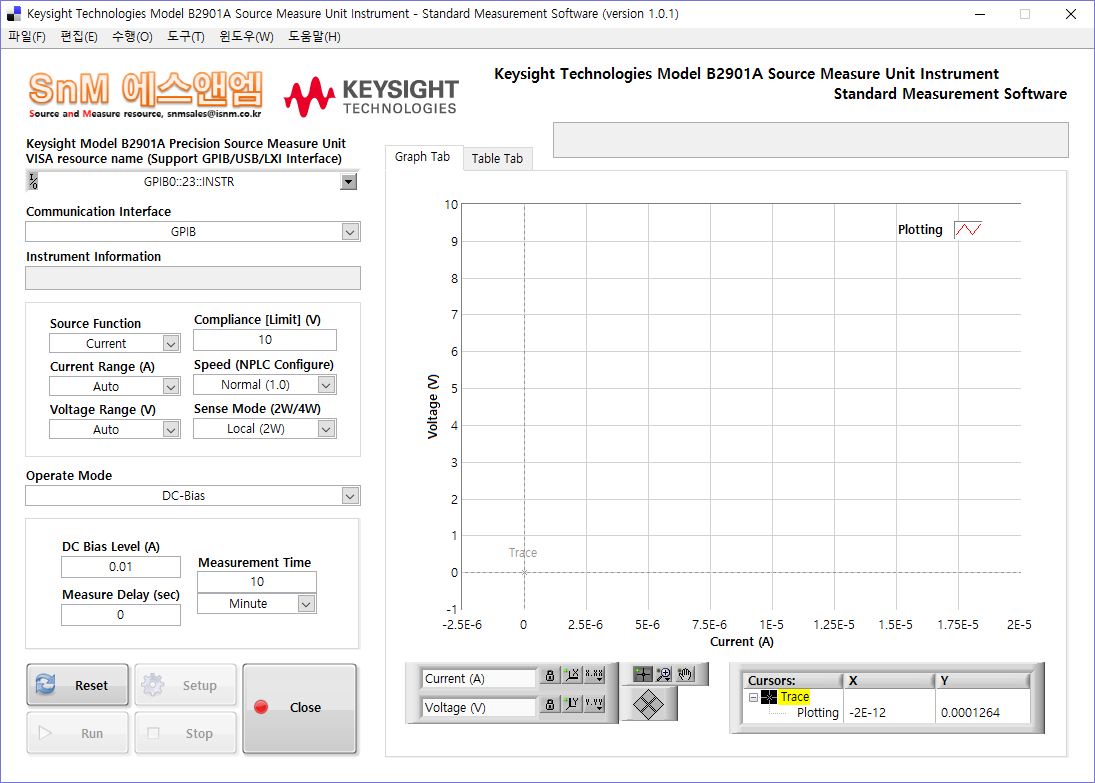Open the 도움말(H) menu
This screenshot has height=783, width=1095.
coord(314,37)
